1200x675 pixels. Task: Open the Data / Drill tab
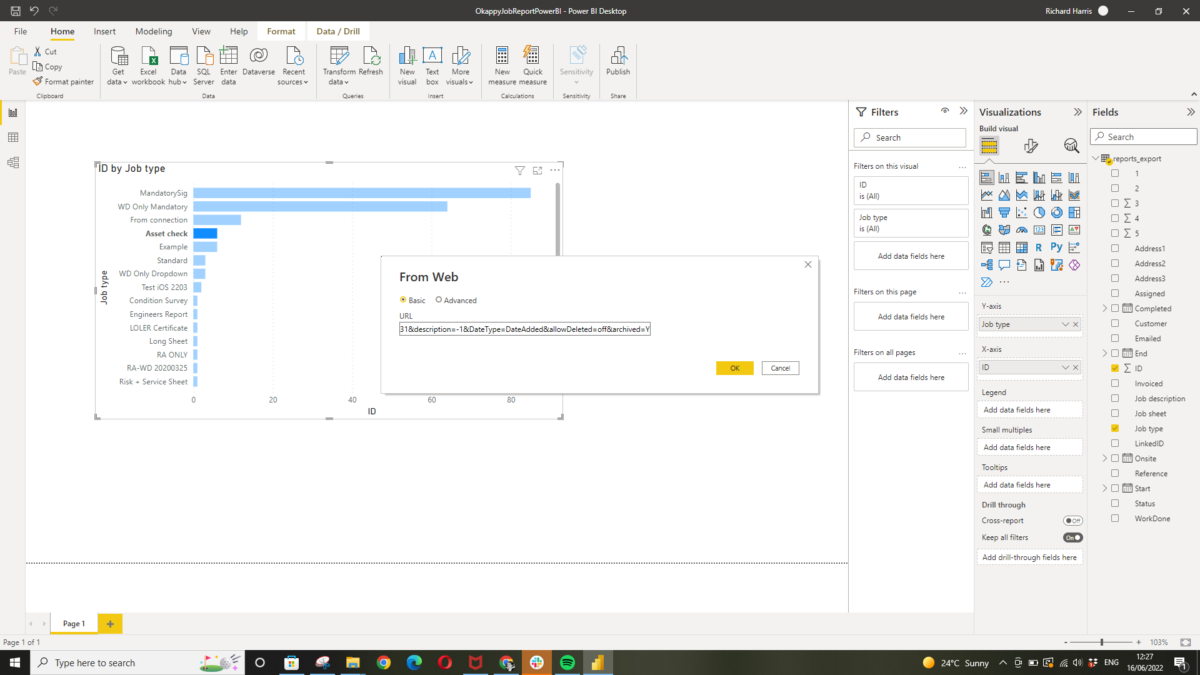click(x=338, y=31)
